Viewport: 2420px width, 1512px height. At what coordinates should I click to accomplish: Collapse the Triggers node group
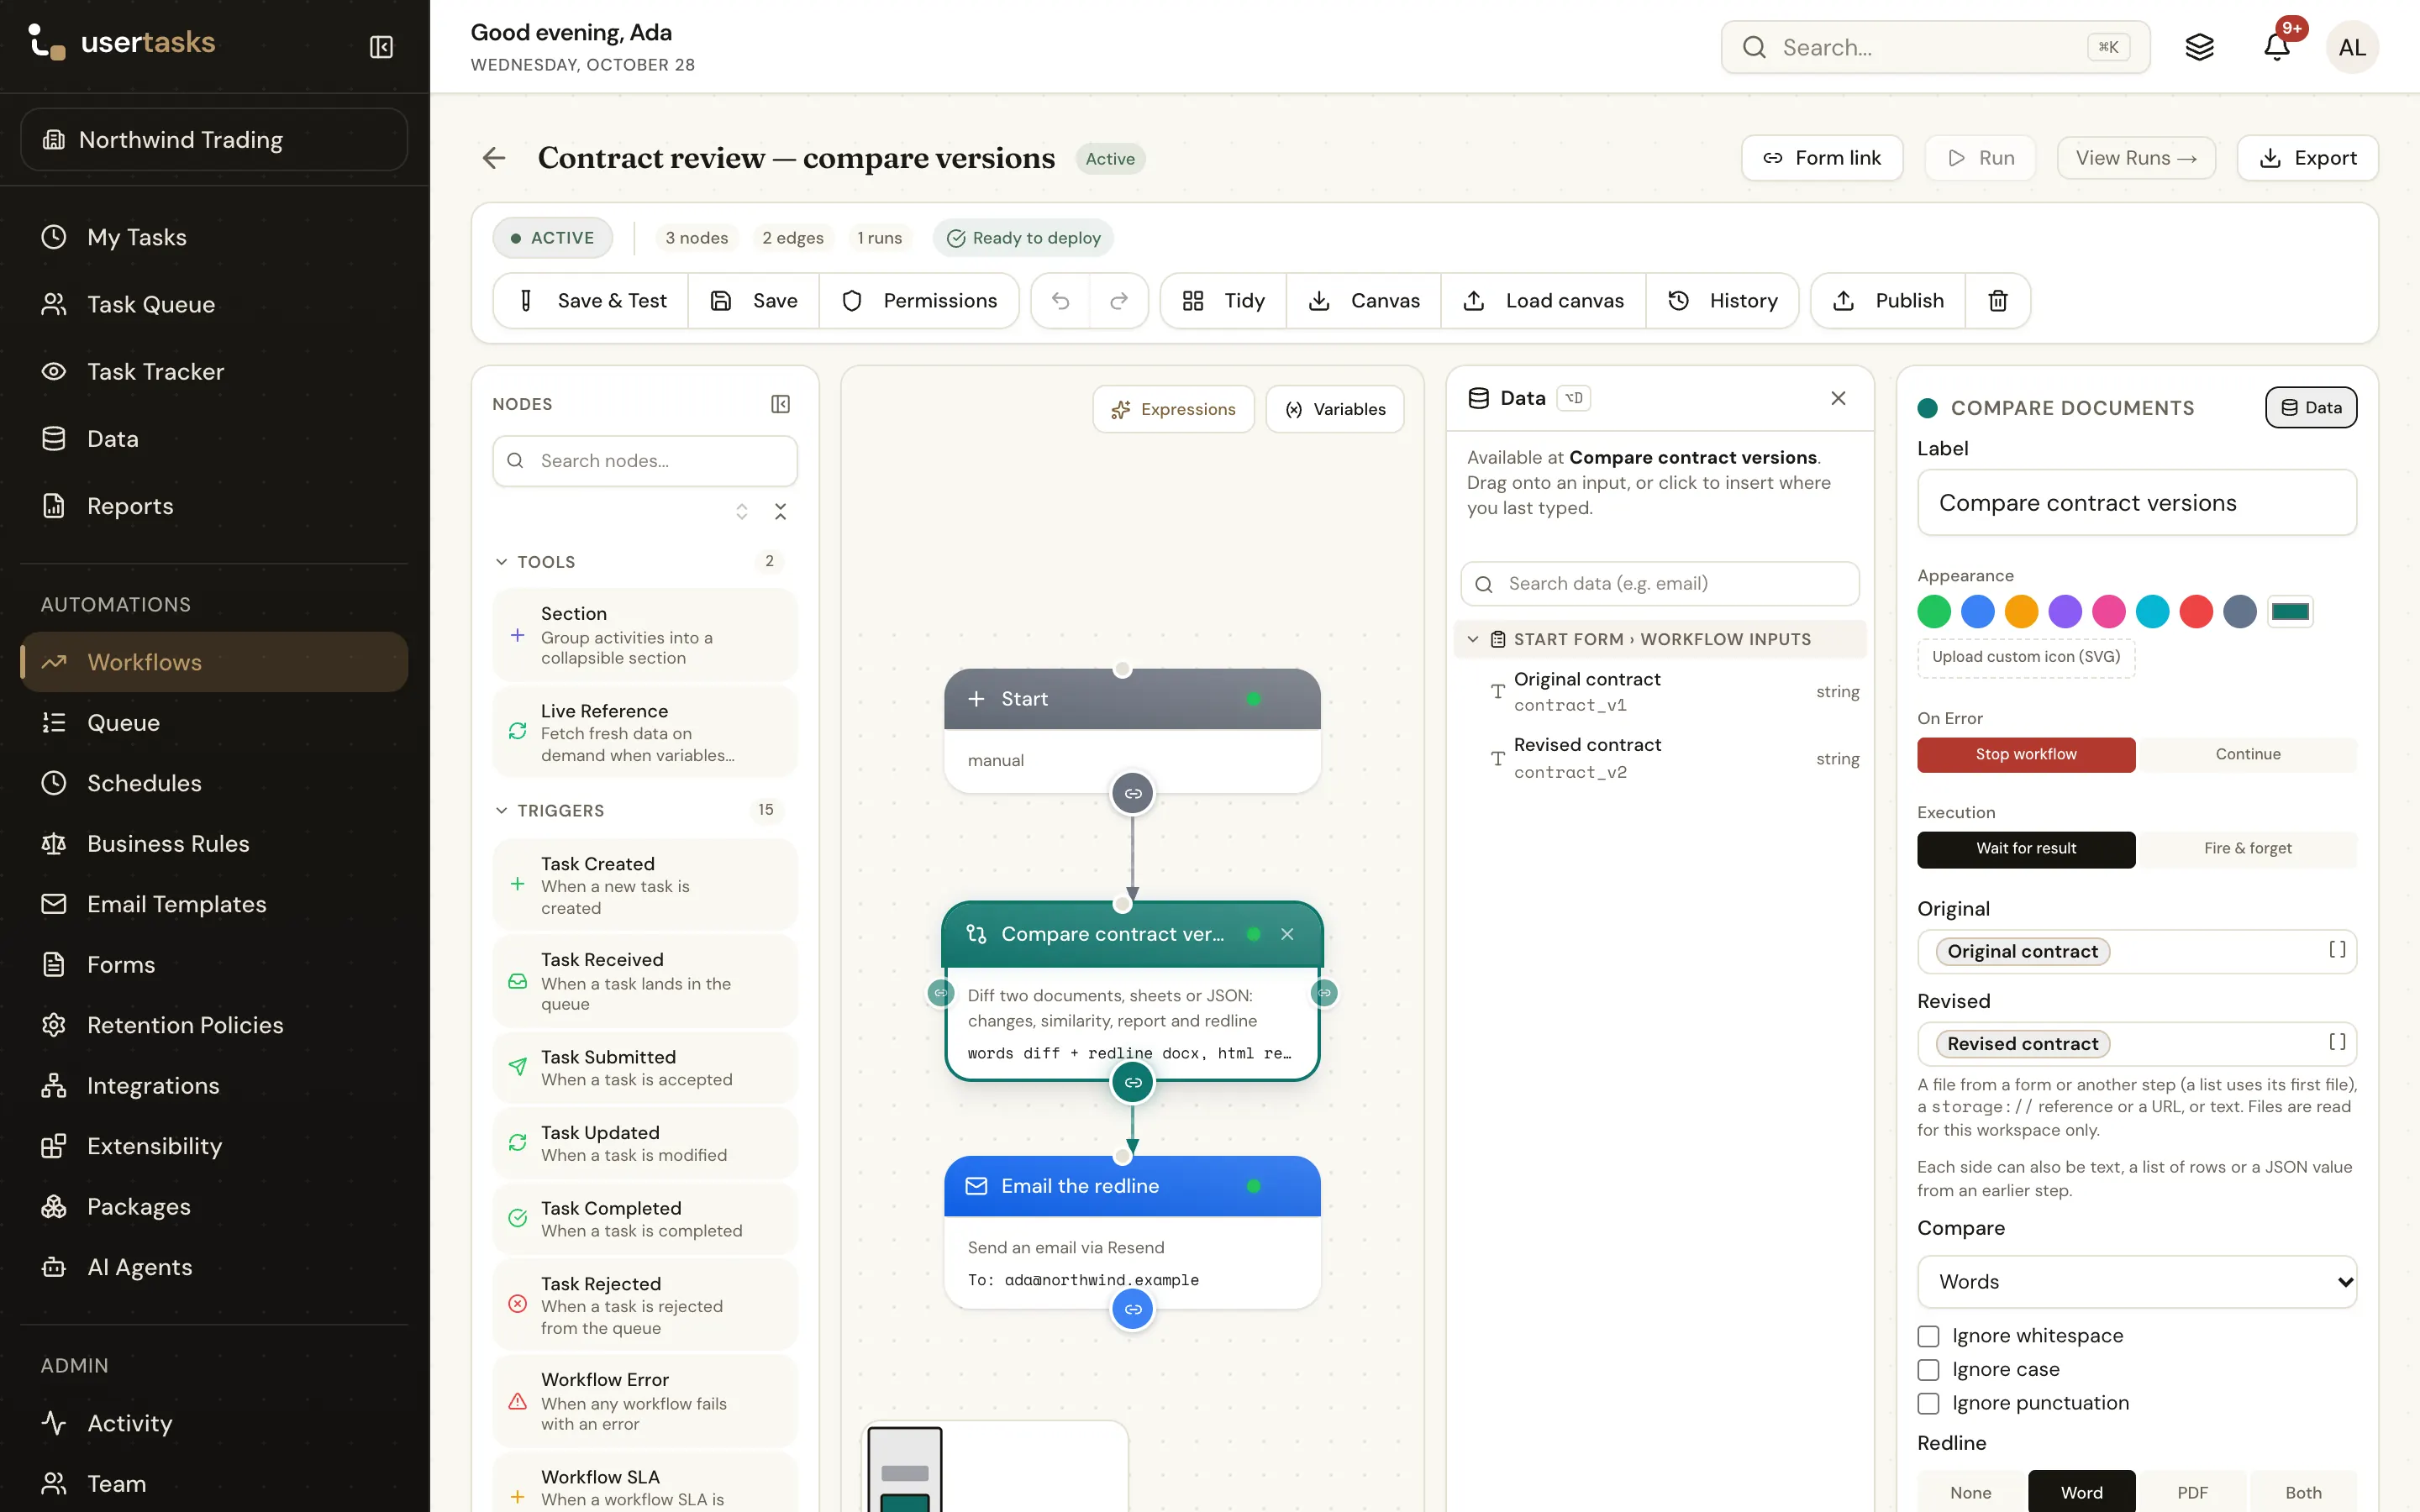click(x=501, y=810)
